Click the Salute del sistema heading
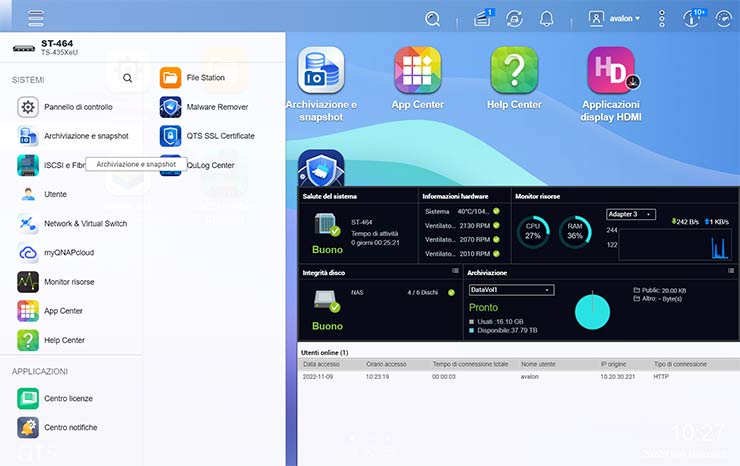The height and width of the screenshot is (466, 740). pos(330,196)
